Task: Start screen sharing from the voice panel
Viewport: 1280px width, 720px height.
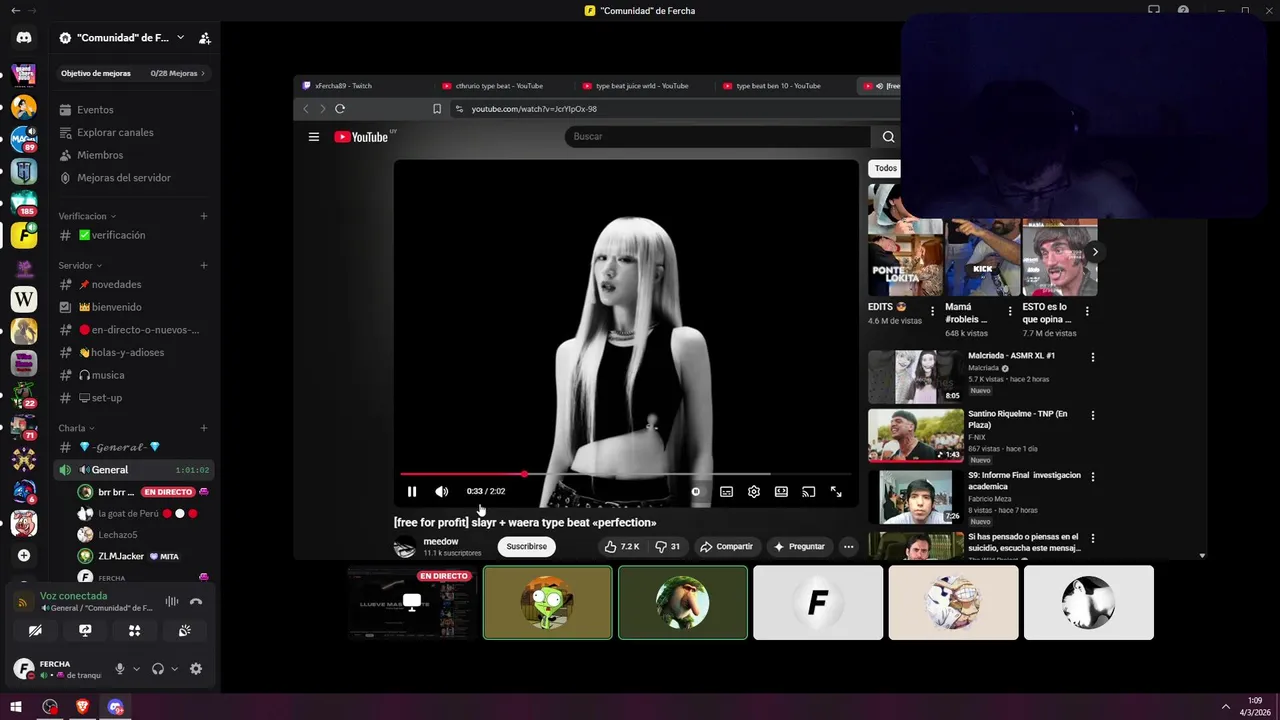Action: (85, 631)
